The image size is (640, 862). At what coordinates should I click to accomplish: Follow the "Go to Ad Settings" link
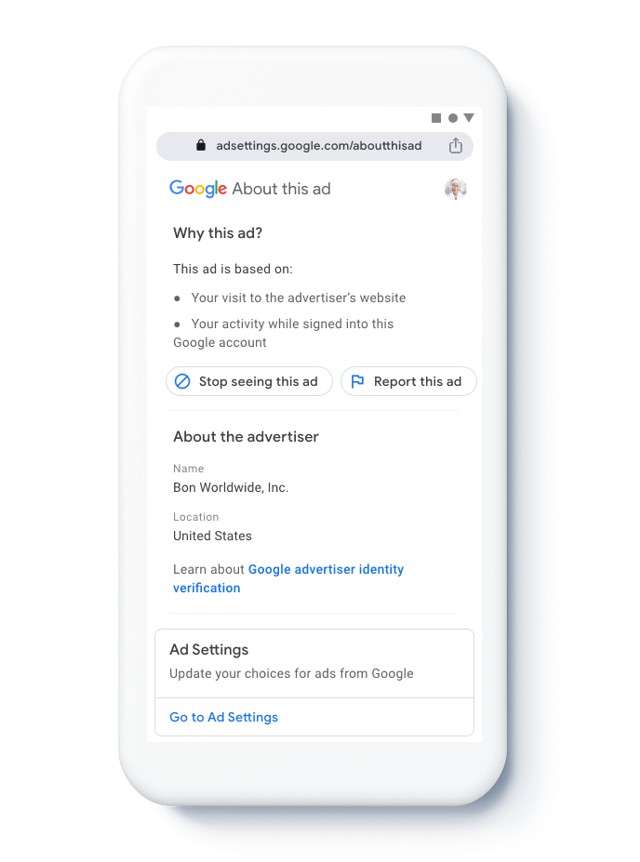(x=224, y=717)
